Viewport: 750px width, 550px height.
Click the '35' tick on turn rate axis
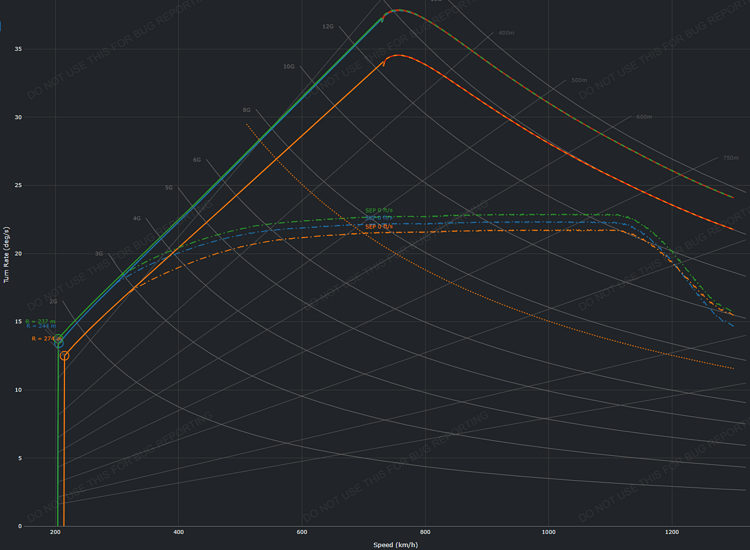point(18,49)
